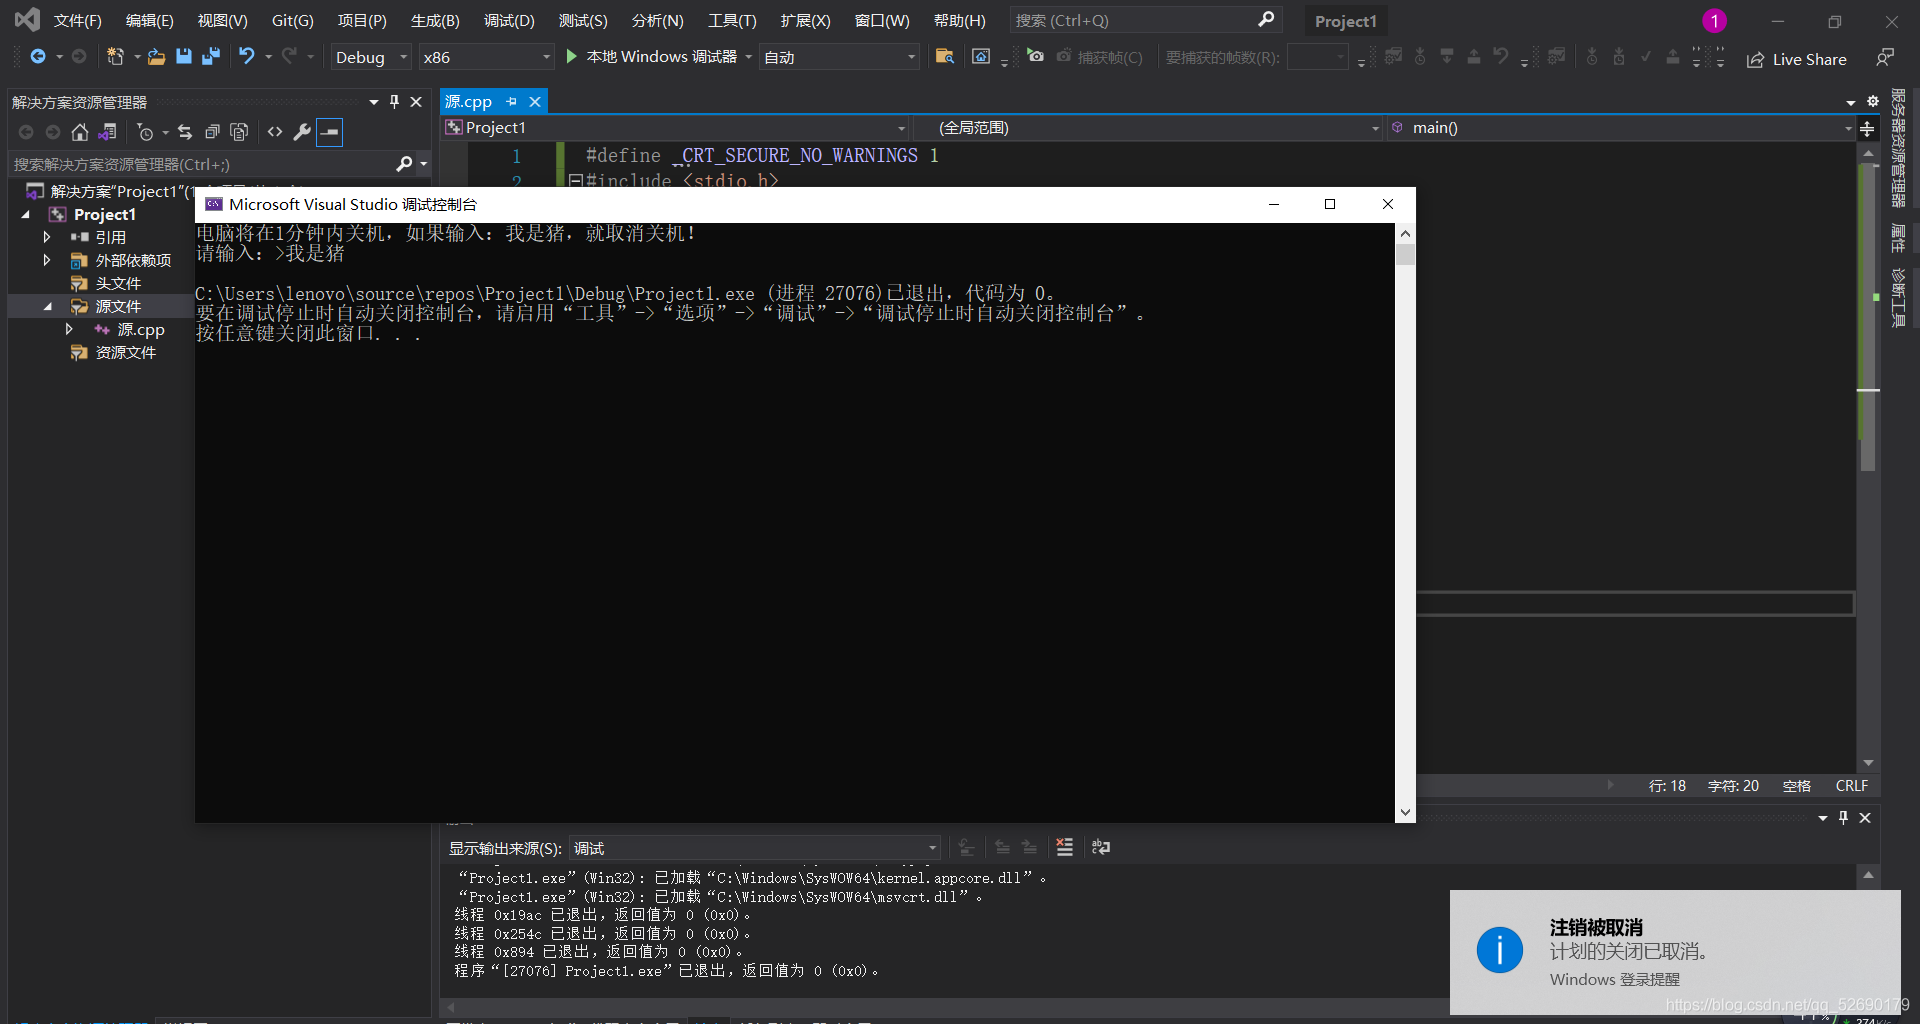This screenshot has height=1024, width=1920.
Task: Click the save all icon
Action: pos(210,57)
